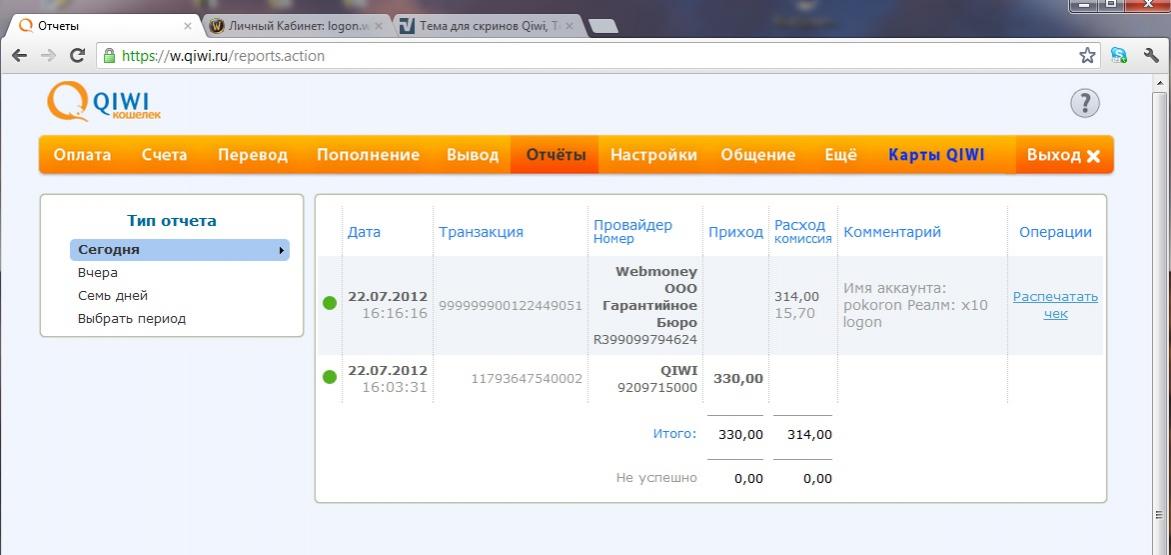This screenshot has width=1171, height=555.
Task: Click the green status dot for Webmoney transaction
Action: [x=330, y=304]
